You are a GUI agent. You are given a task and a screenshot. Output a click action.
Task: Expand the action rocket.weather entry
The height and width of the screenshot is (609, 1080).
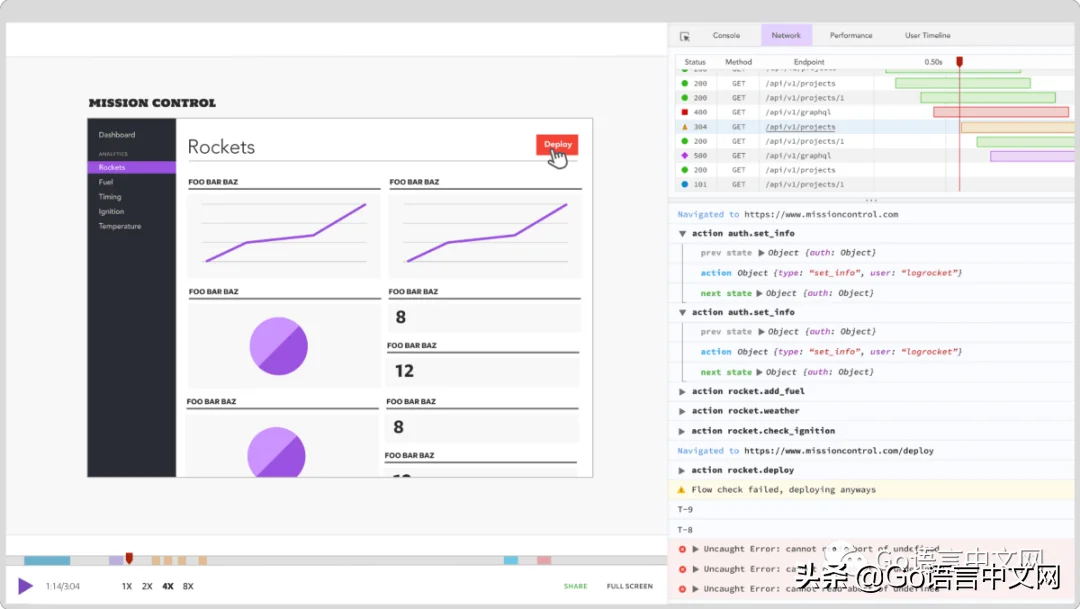coord(682,411)
